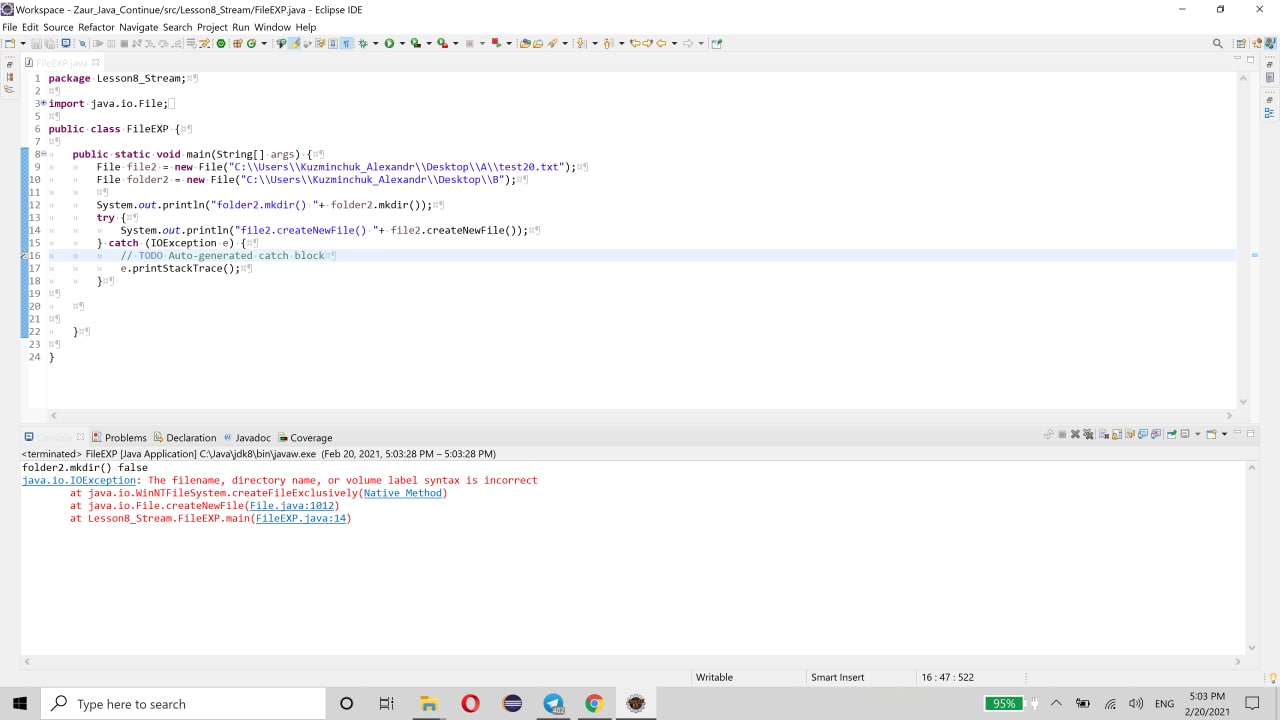
Task: Toggle Show Whitespace Characters pilcrow icon
Action: 346,43
